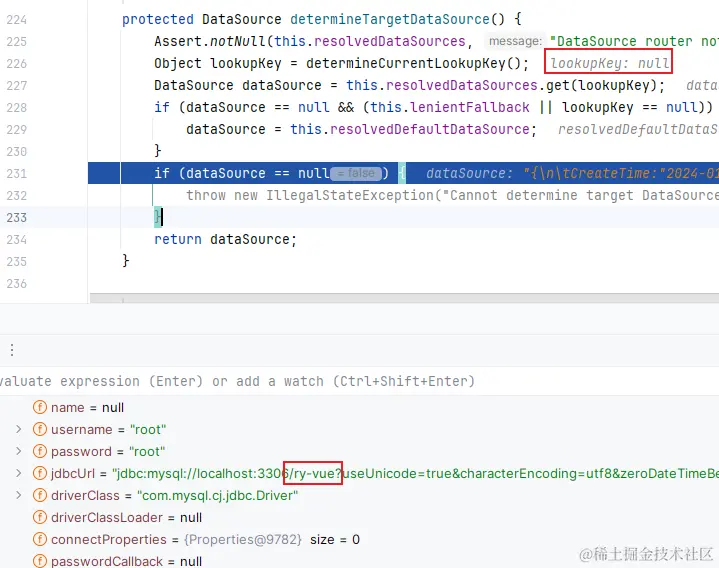Click the '= false' inline evaluation hint

coord(356,173)
